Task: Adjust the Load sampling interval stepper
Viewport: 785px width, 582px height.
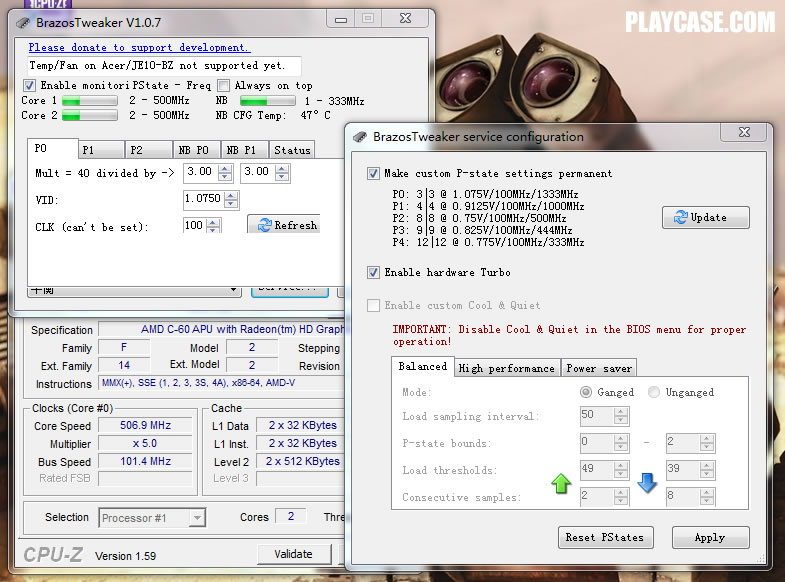Action: (x=621, y=416)
